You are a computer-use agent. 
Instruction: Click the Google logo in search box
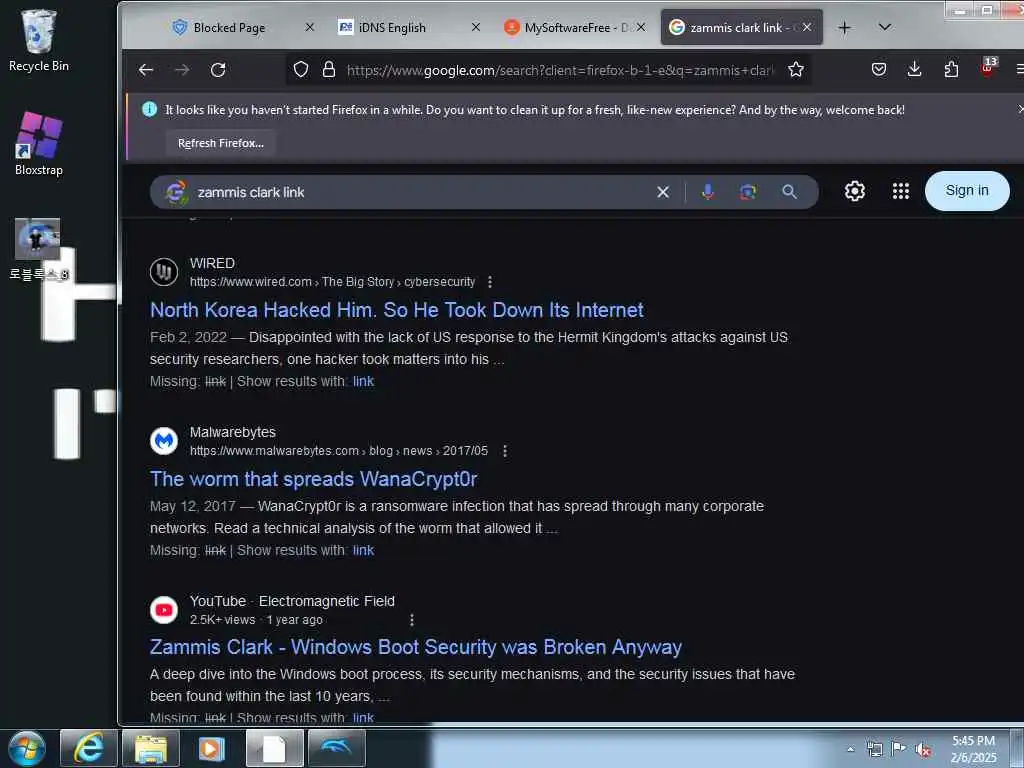(x=176, y=192)
